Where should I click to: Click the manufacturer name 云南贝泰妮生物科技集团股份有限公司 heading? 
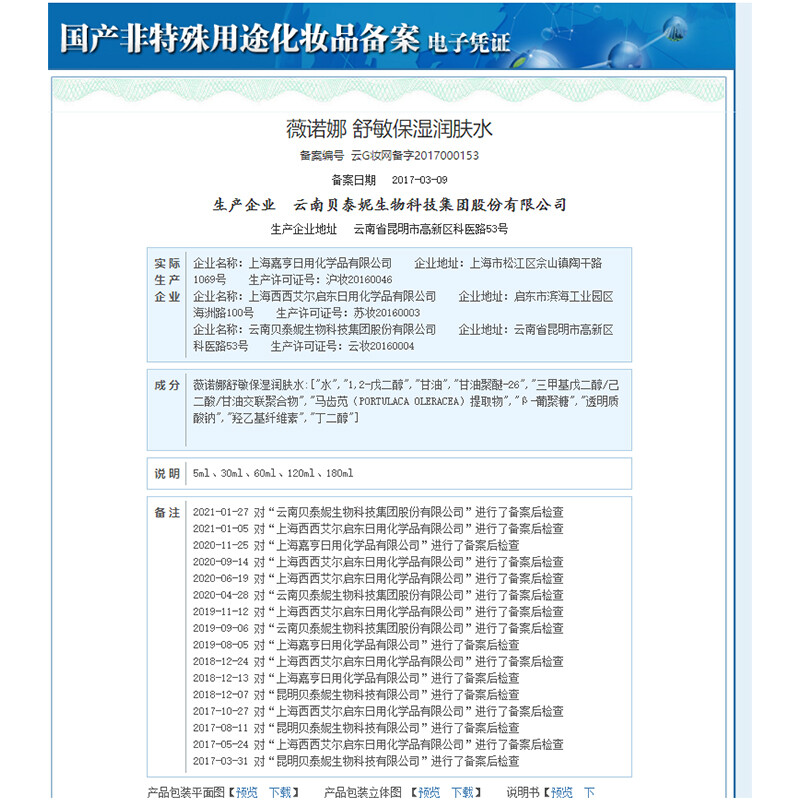pyautogui.click(x=430, y=205)
